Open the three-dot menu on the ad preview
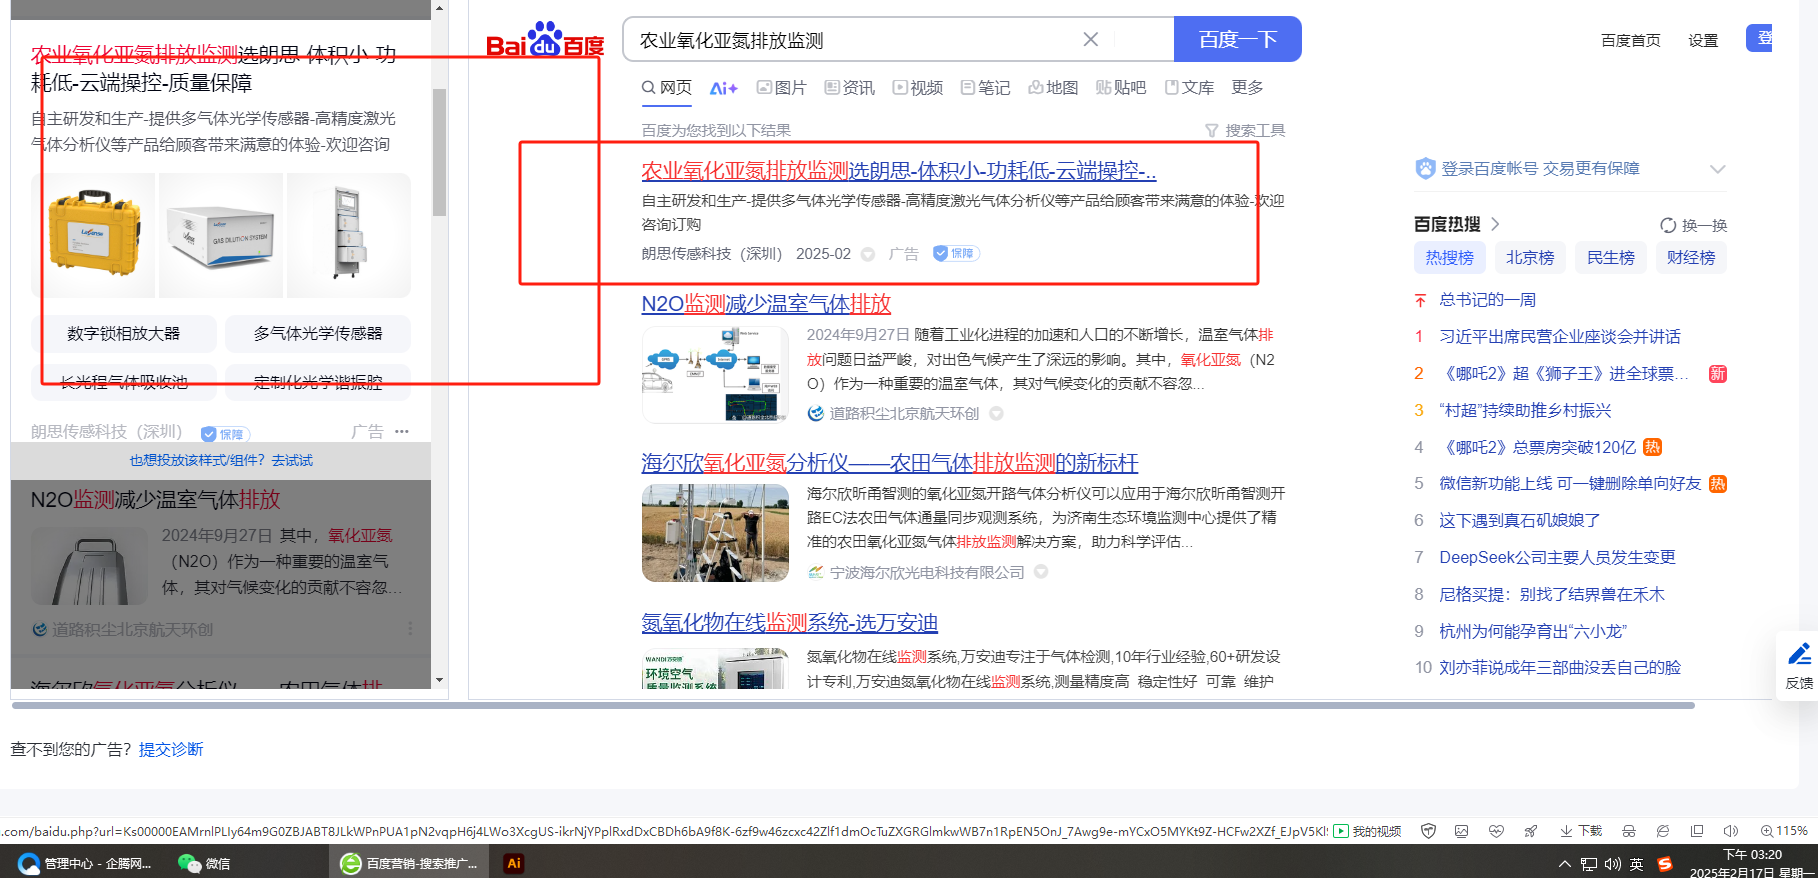 pyautogui.click(x=402, y=431)
